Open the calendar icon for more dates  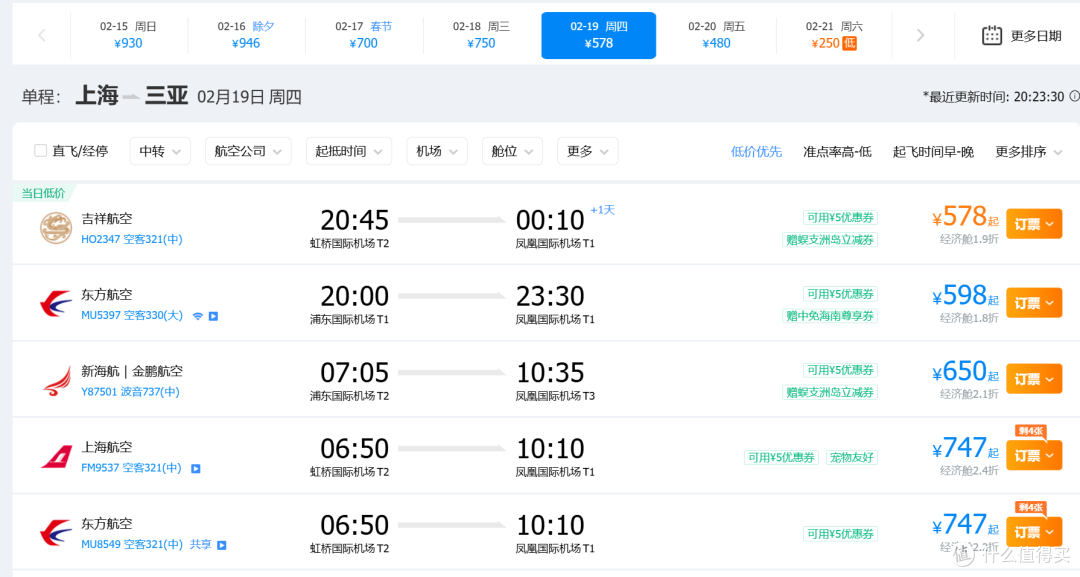point(992,35)
